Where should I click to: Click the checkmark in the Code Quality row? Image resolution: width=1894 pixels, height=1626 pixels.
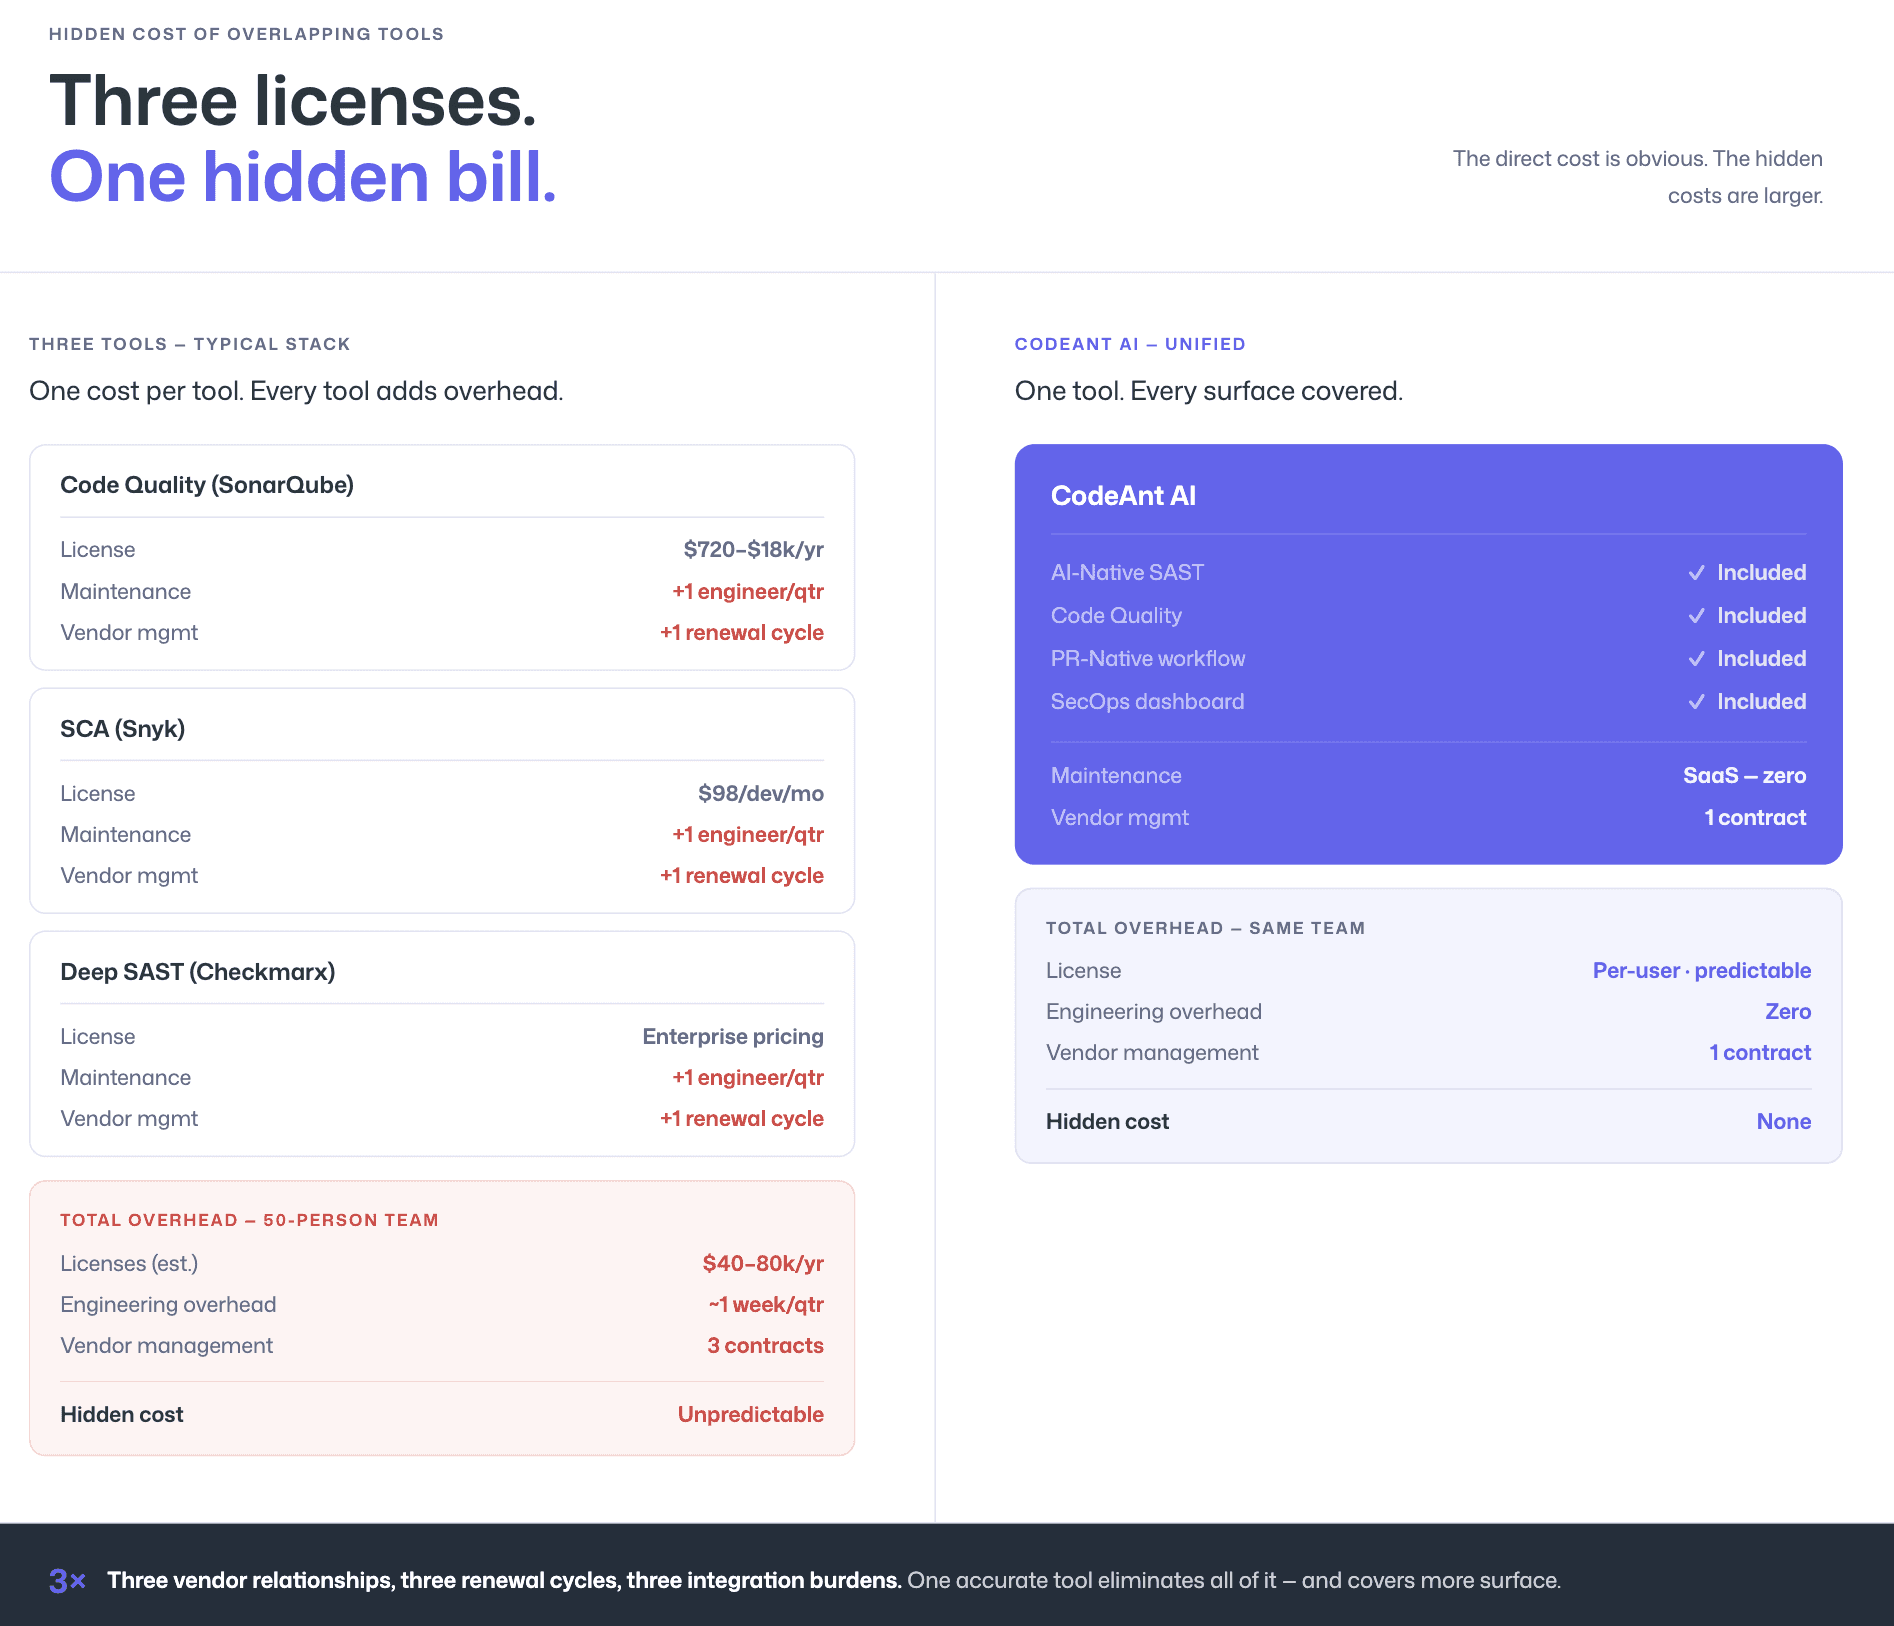coord(1696,616)
